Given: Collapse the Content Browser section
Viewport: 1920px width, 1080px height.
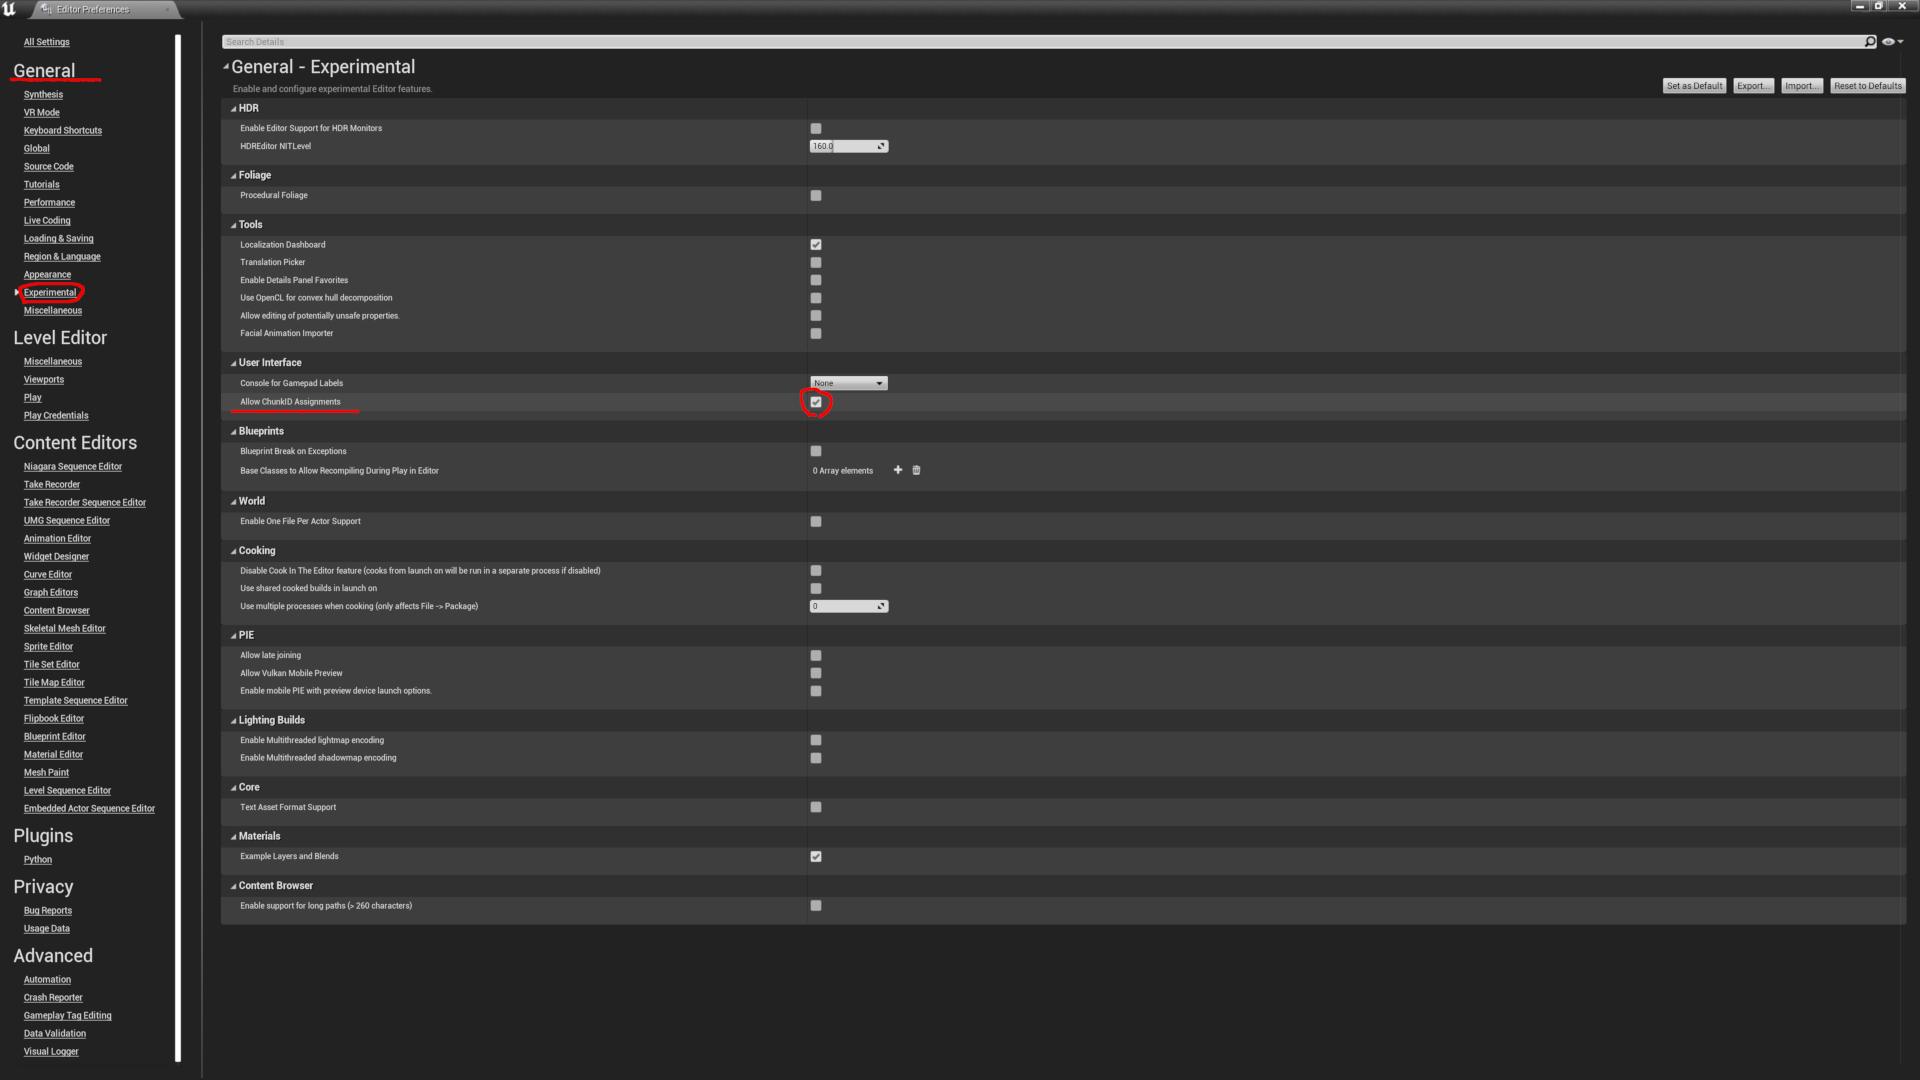Looking at the screenshot, I should click(x=234, y=887).
